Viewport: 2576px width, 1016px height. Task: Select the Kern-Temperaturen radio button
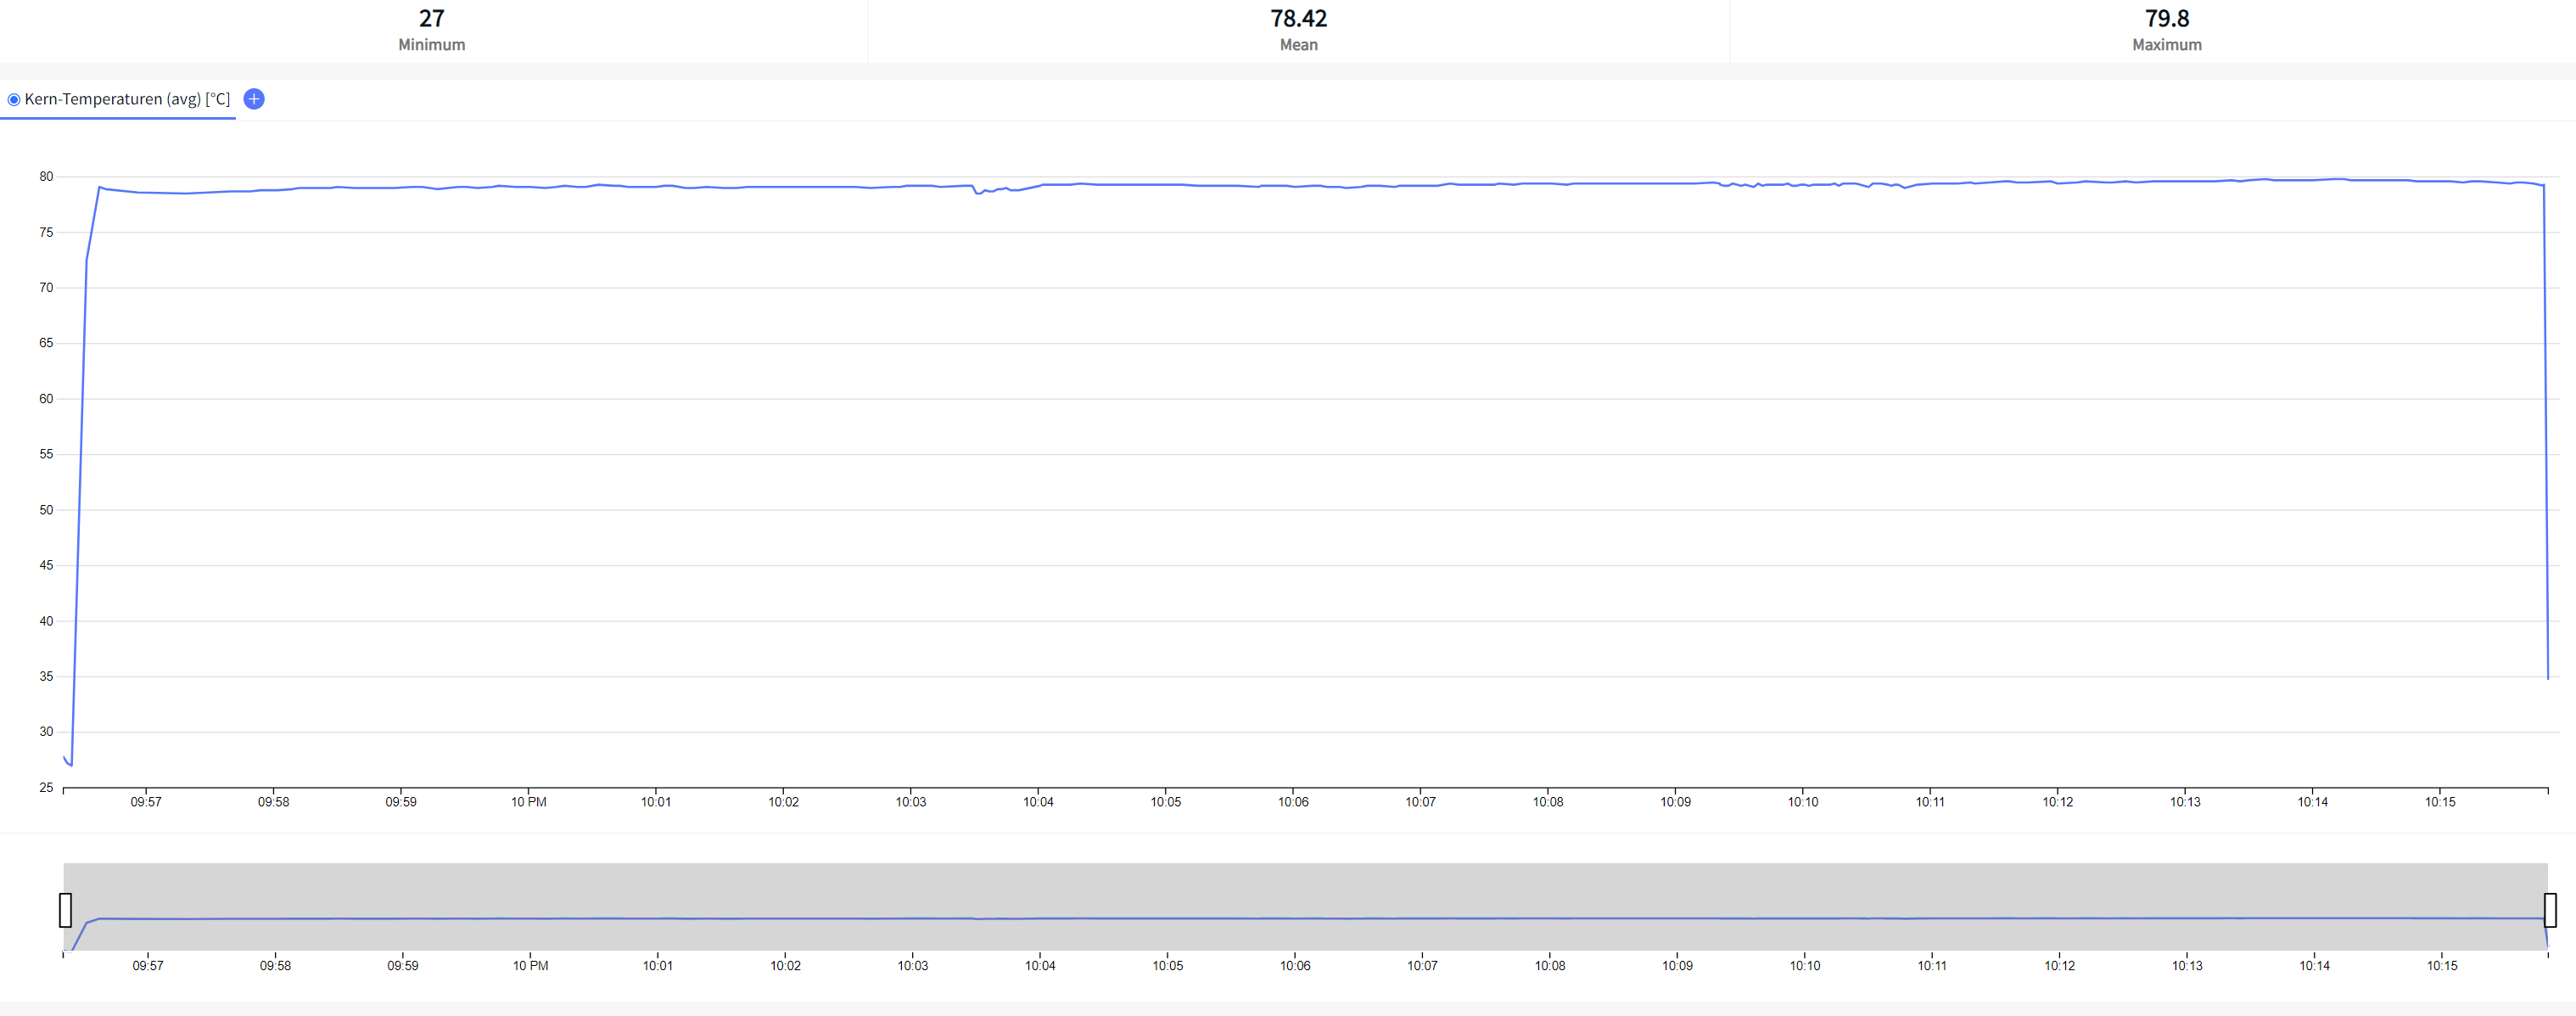[x=14, y=100]
